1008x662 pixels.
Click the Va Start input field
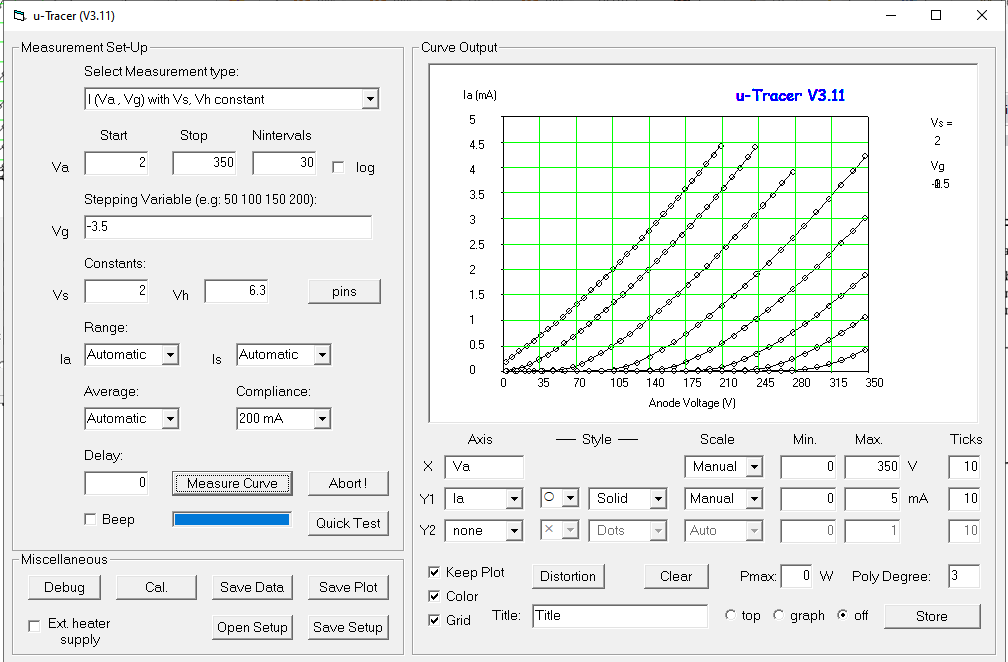pyautogui.click(x=116, y=163)
